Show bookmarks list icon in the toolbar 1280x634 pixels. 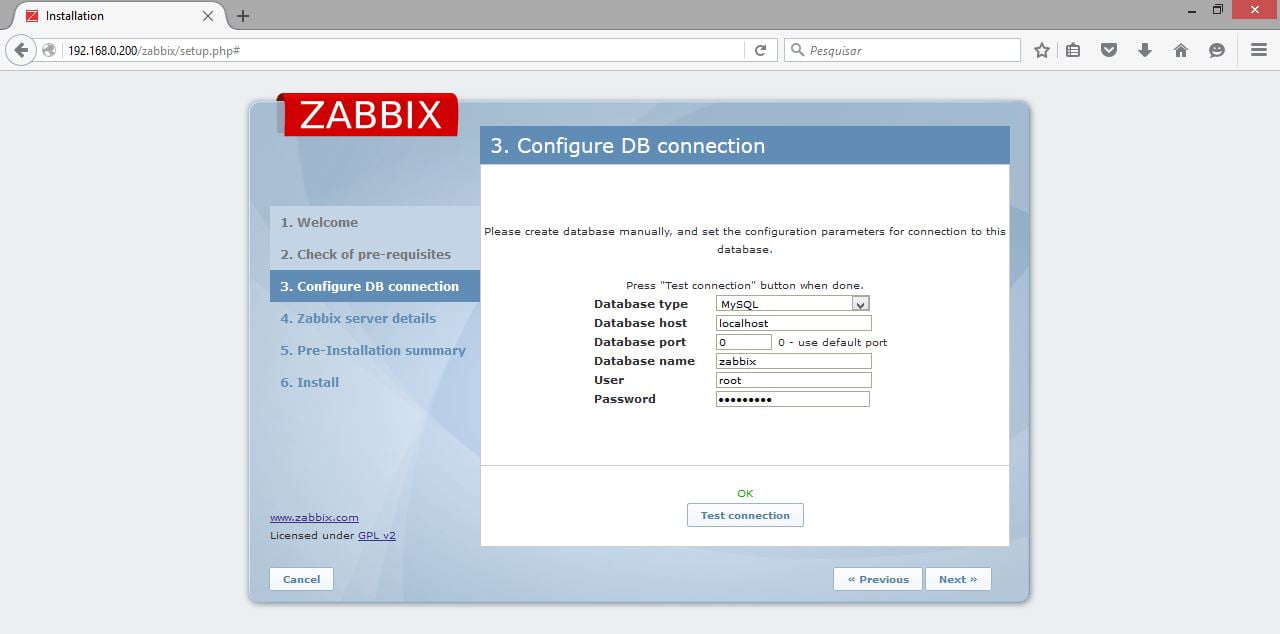(1073, 50)
